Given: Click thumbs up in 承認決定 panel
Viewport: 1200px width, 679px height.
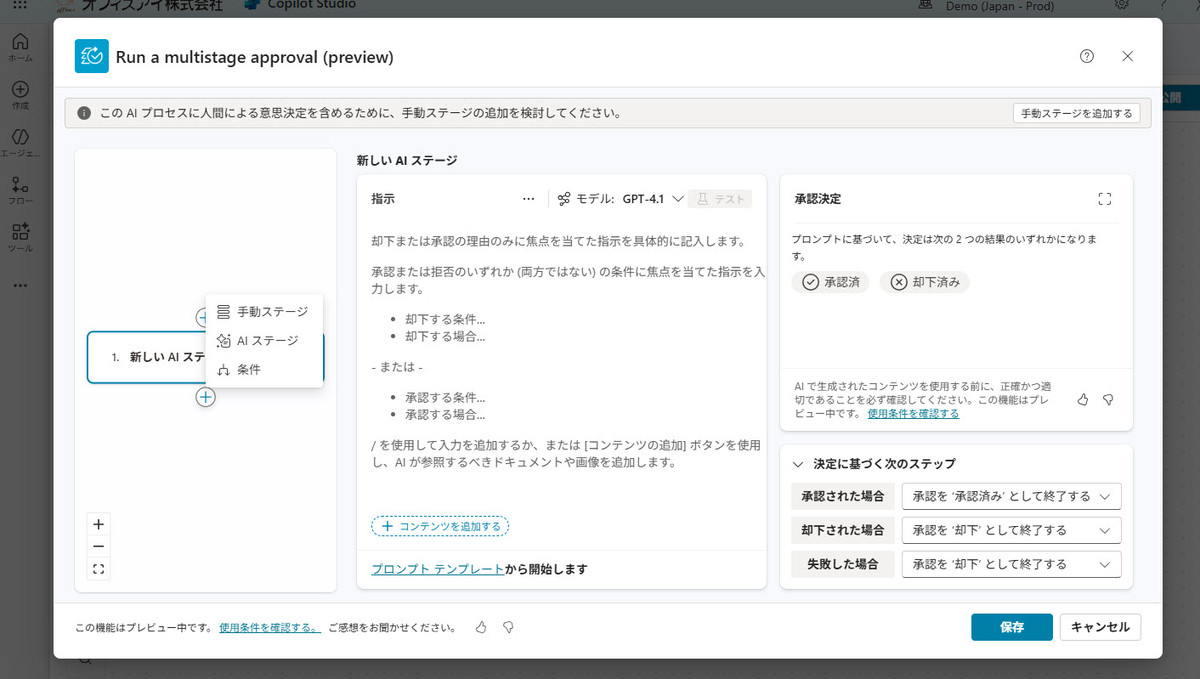Looking at the screenshot, I should pos(1083,399).
